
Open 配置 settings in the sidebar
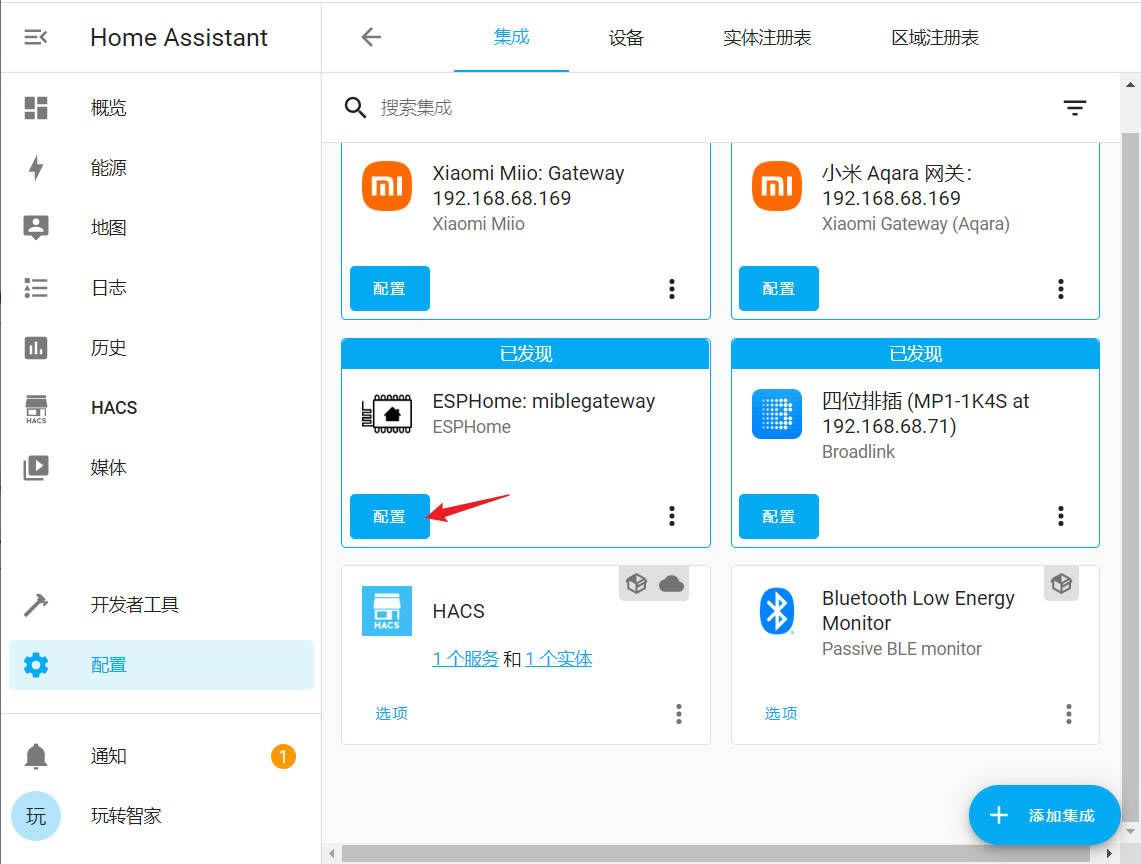click(x=161, y=665)
